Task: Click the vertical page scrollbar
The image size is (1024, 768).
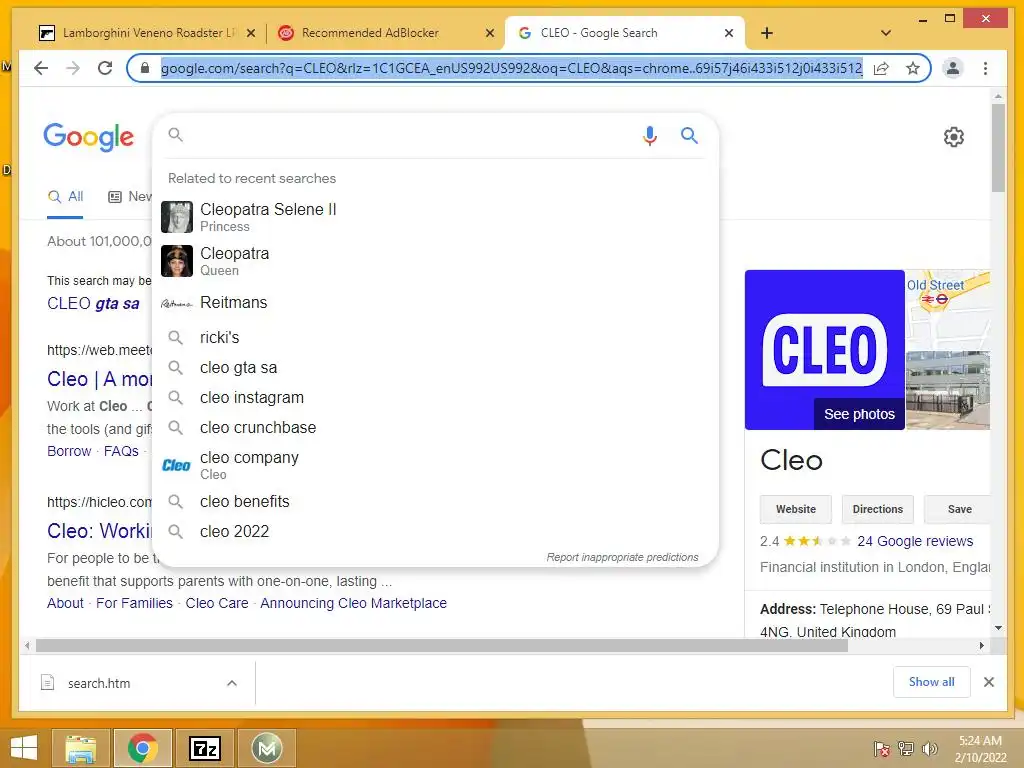Action: click(998, 148)
